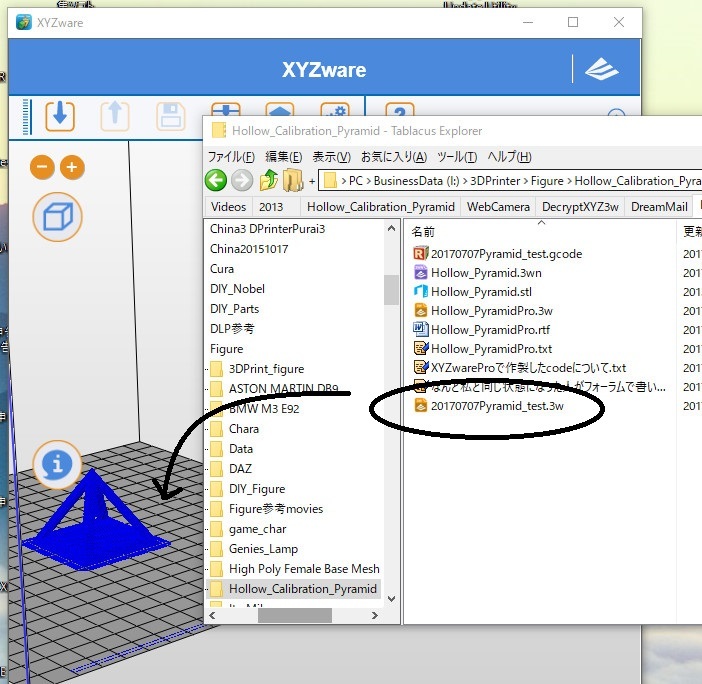Select 3DPrint_figure folder
The height and width of the screenshot is (684, 702).
266,369
